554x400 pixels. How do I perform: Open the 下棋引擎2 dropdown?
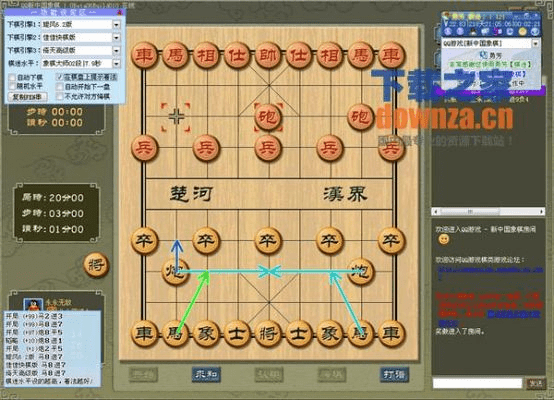click(116, 37)
